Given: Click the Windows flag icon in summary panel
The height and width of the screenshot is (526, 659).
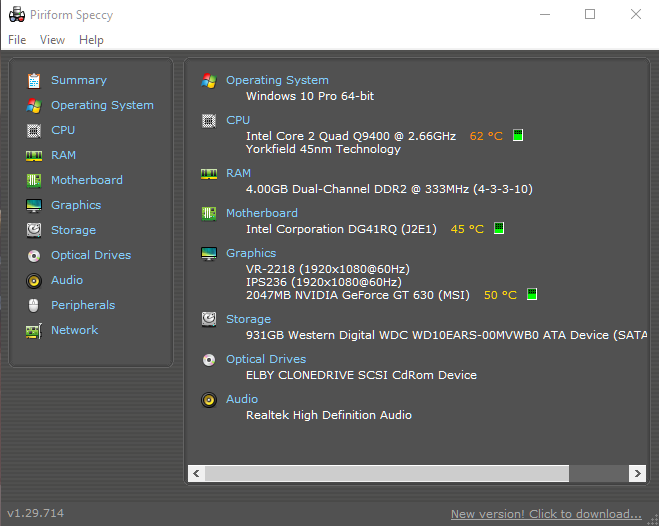Looking at the screenshot, I should [x=209, y=81].
